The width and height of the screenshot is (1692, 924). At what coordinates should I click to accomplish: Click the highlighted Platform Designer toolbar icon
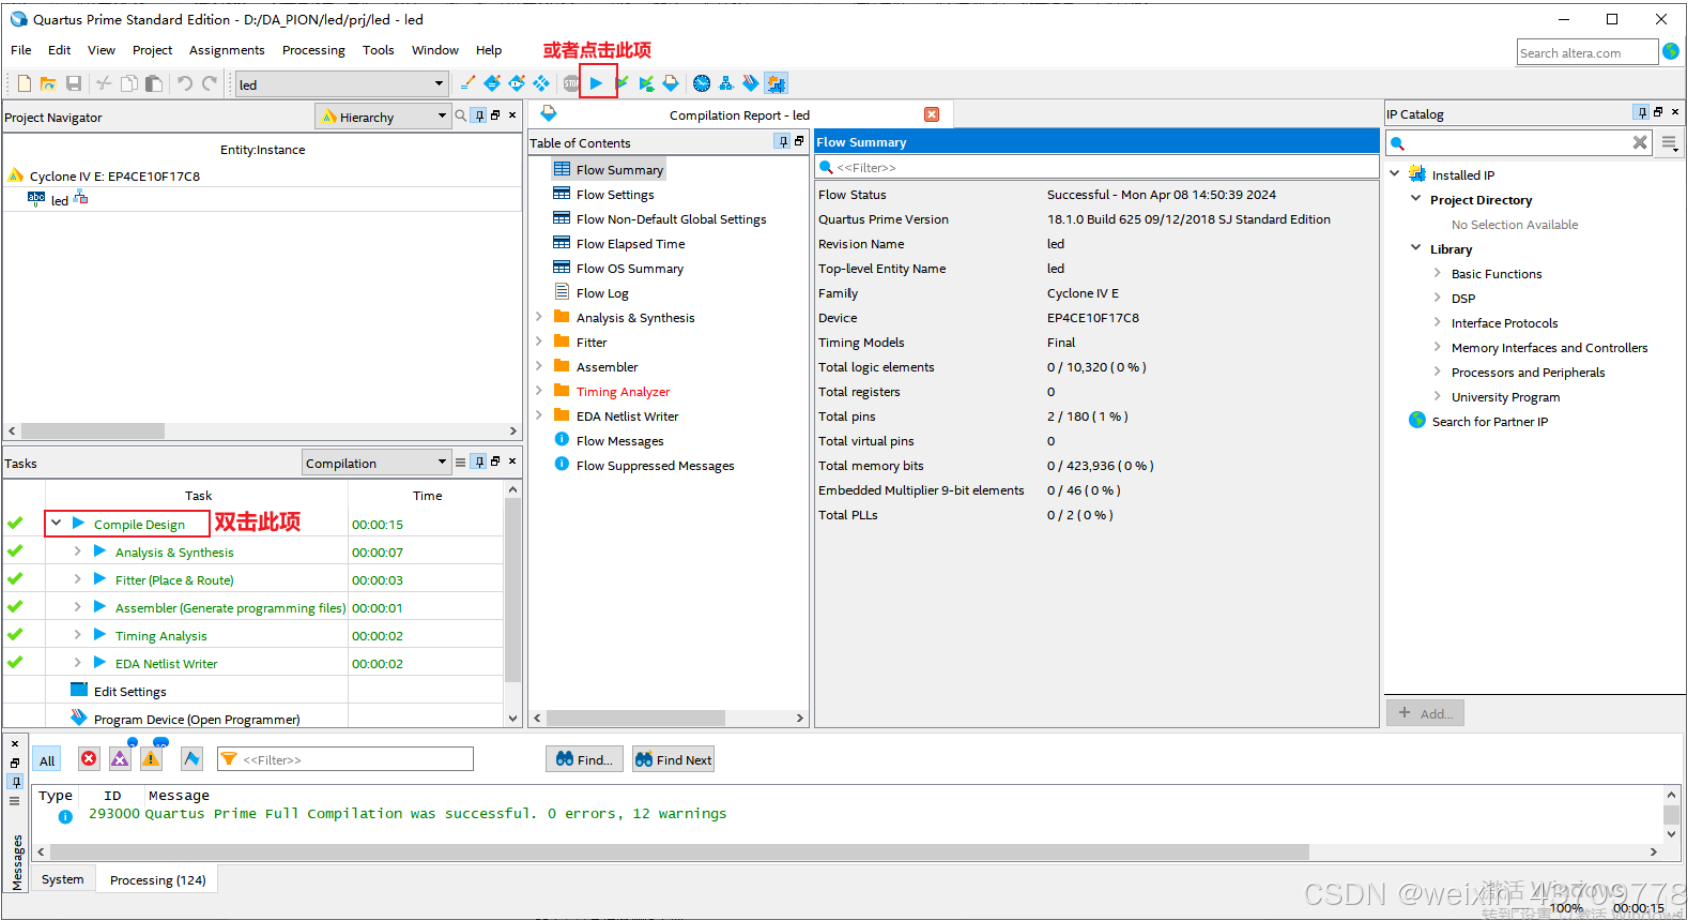click(x=776, y=83)
